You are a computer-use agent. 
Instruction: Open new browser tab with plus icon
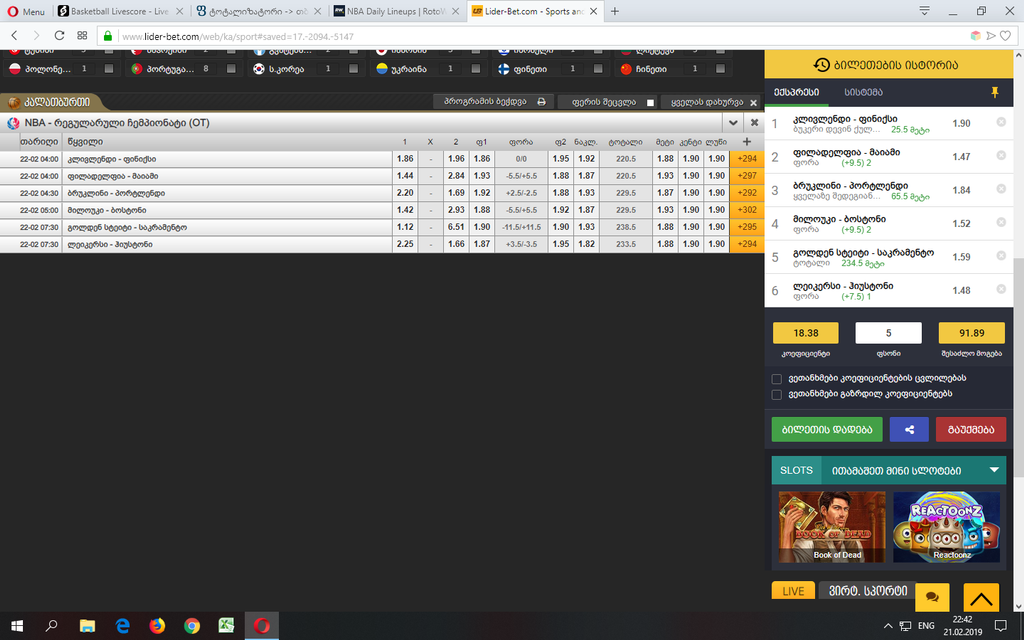point(615,11)
